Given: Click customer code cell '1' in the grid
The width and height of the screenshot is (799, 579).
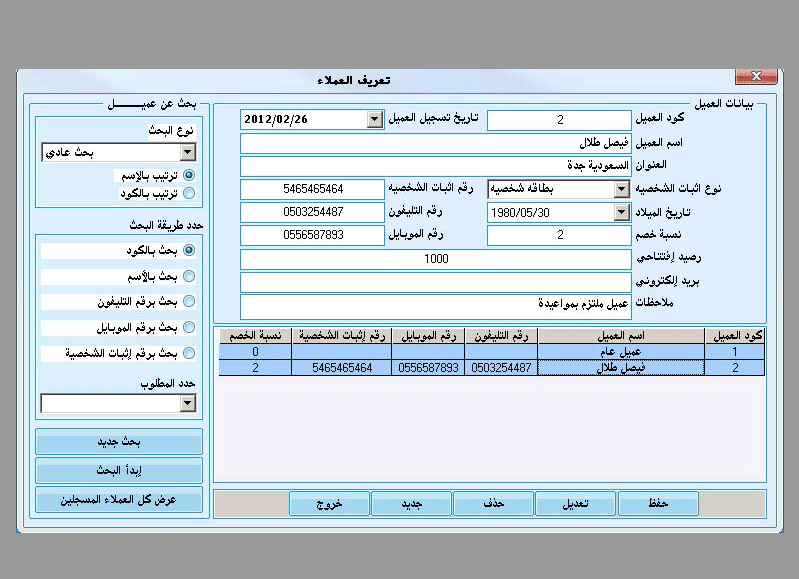Looking at the screenshot, I should (x=735, y=352).
